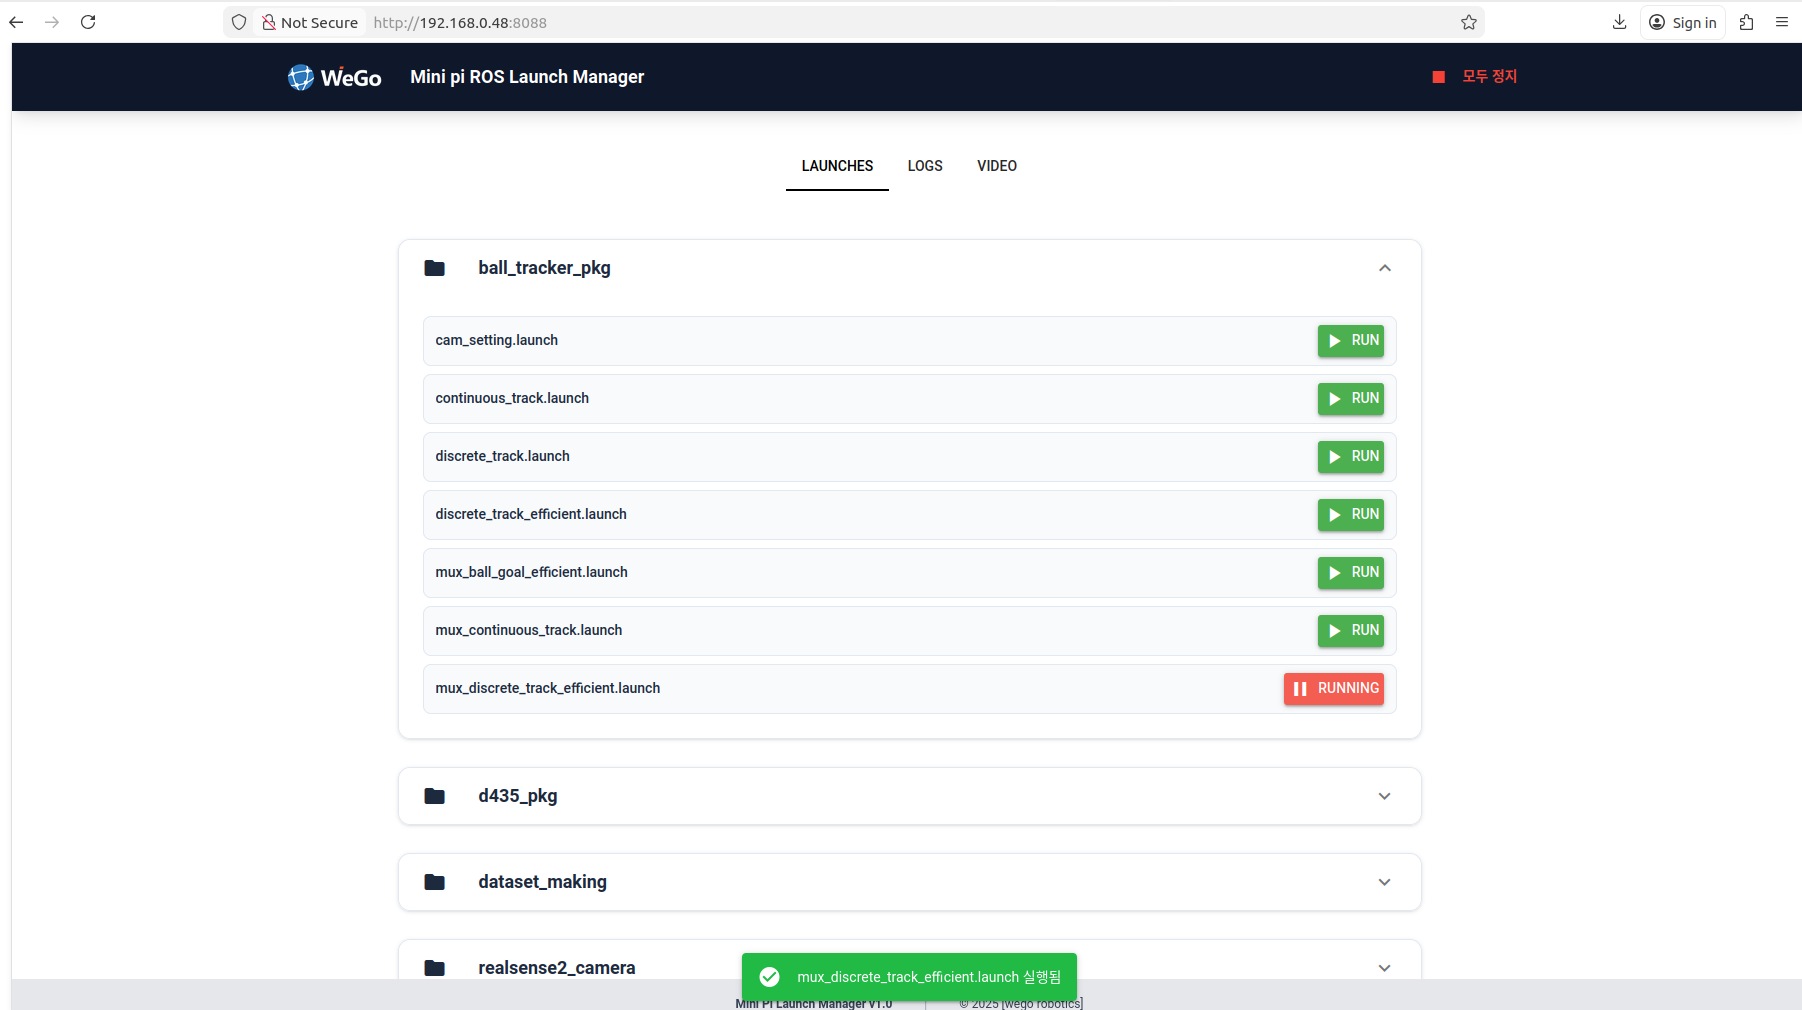Show the Not Secure connection info
The height and width of the screenshot is (1010, 1802).
pos(310,22)
